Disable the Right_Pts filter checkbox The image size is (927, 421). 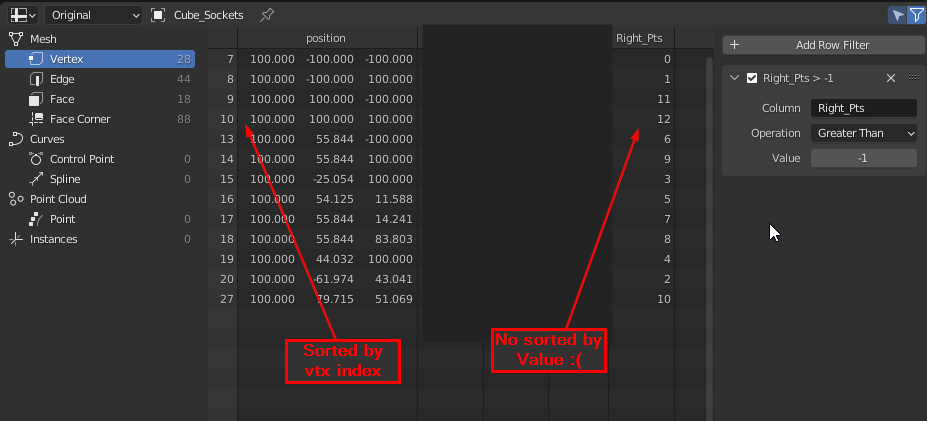(x=752, y=78)
